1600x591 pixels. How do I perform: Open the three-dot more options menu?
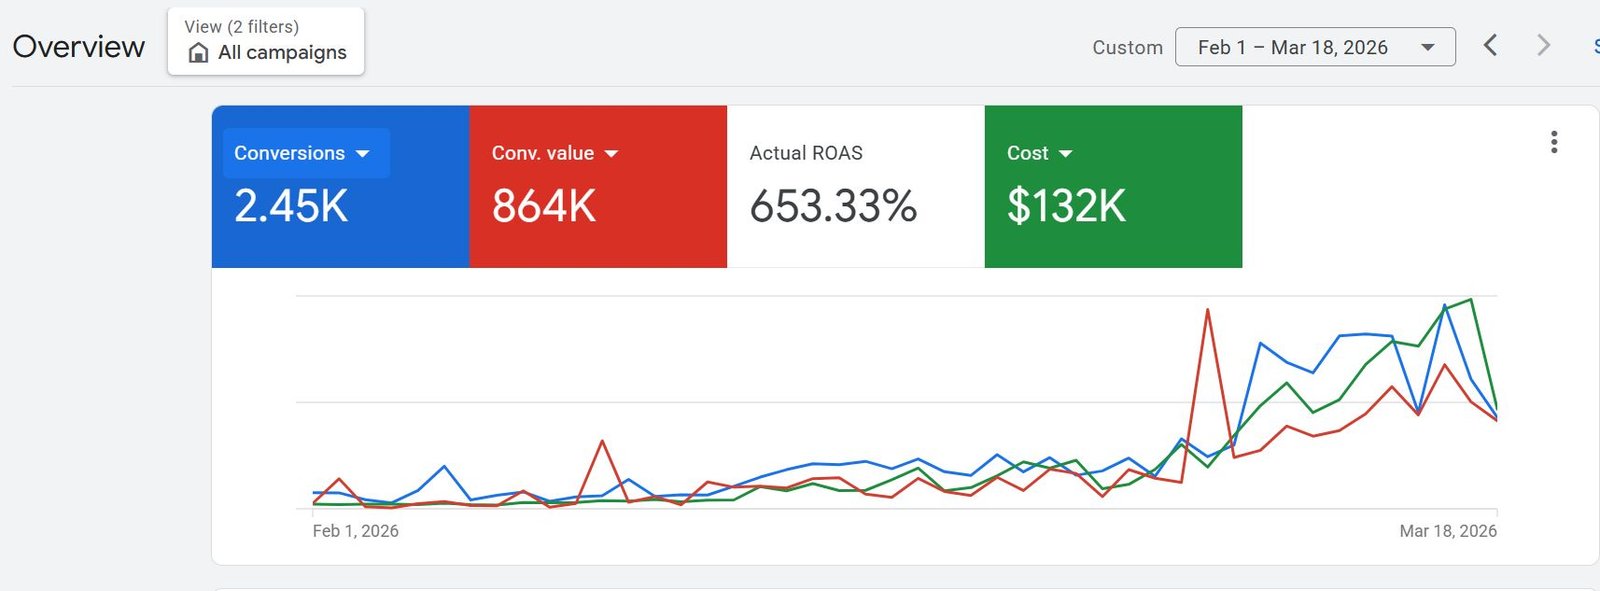(1553, 142)
